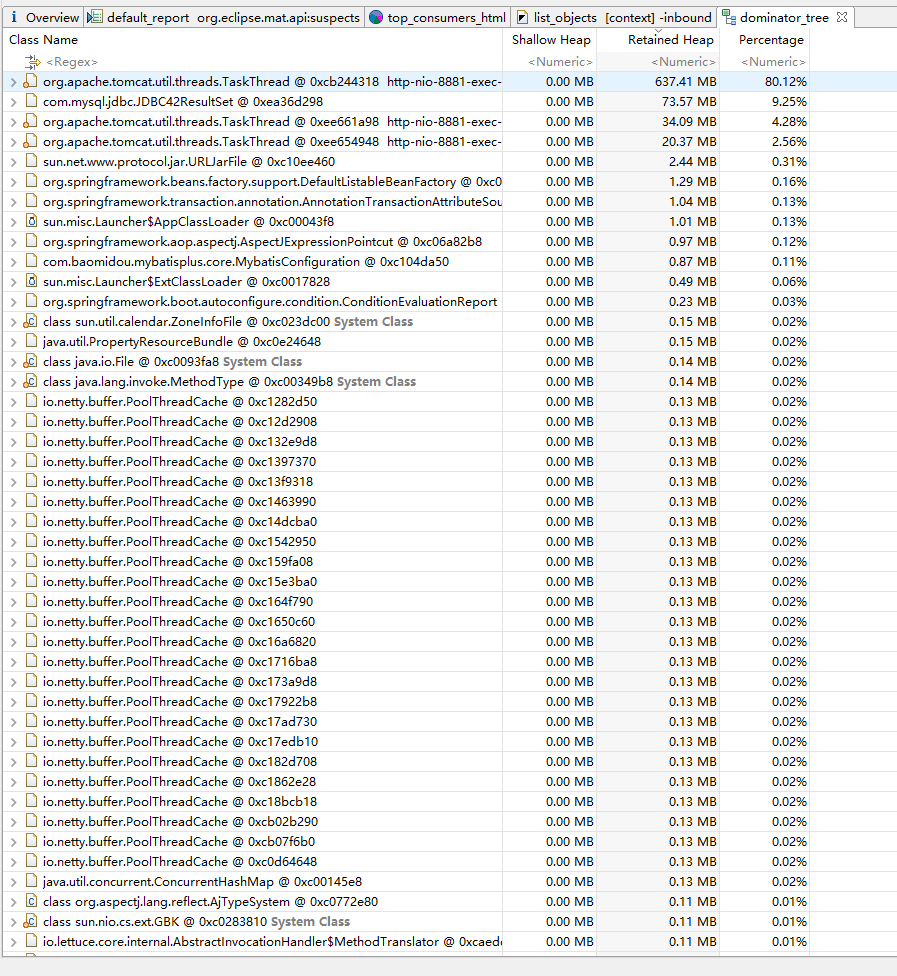
Task: Click object icon of AspectJExpressionPointcut row
Action: click(31, 242)
